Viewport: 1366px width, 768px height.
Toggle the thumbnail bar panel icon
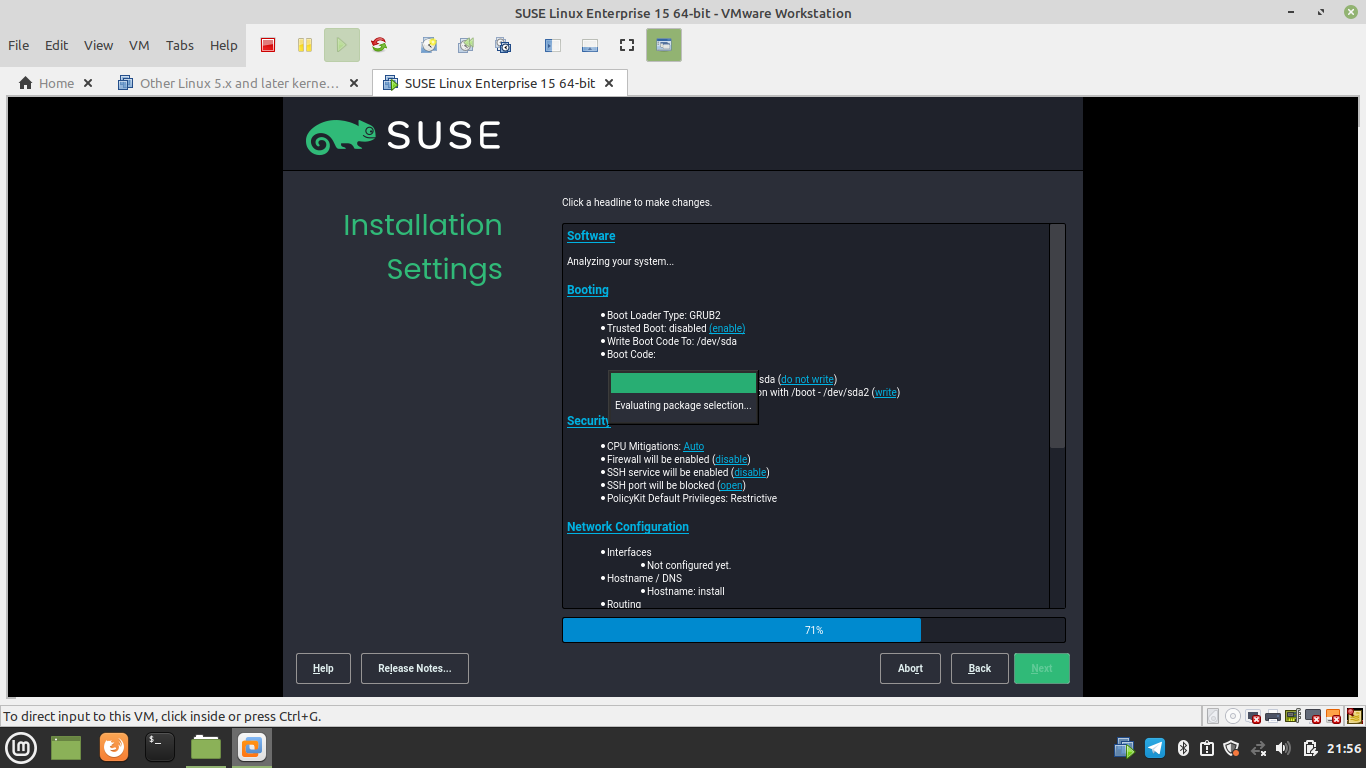590,45
